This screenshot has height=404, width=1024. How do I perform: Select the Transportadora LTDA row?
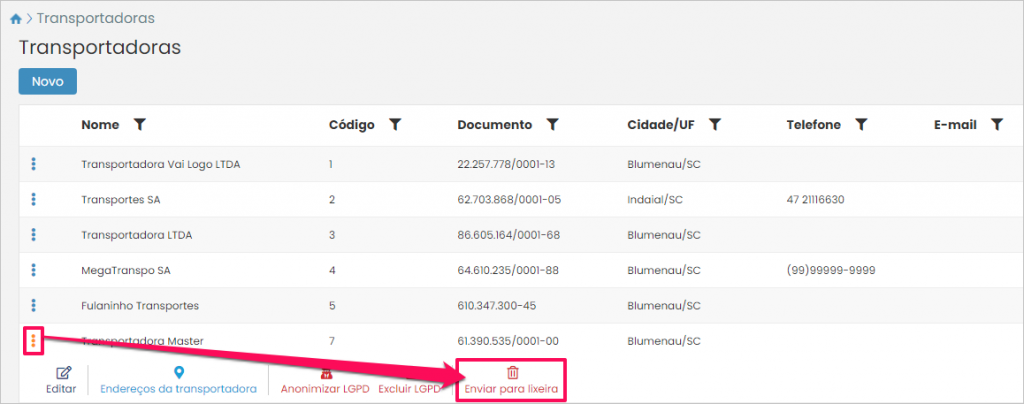[136, 235]
